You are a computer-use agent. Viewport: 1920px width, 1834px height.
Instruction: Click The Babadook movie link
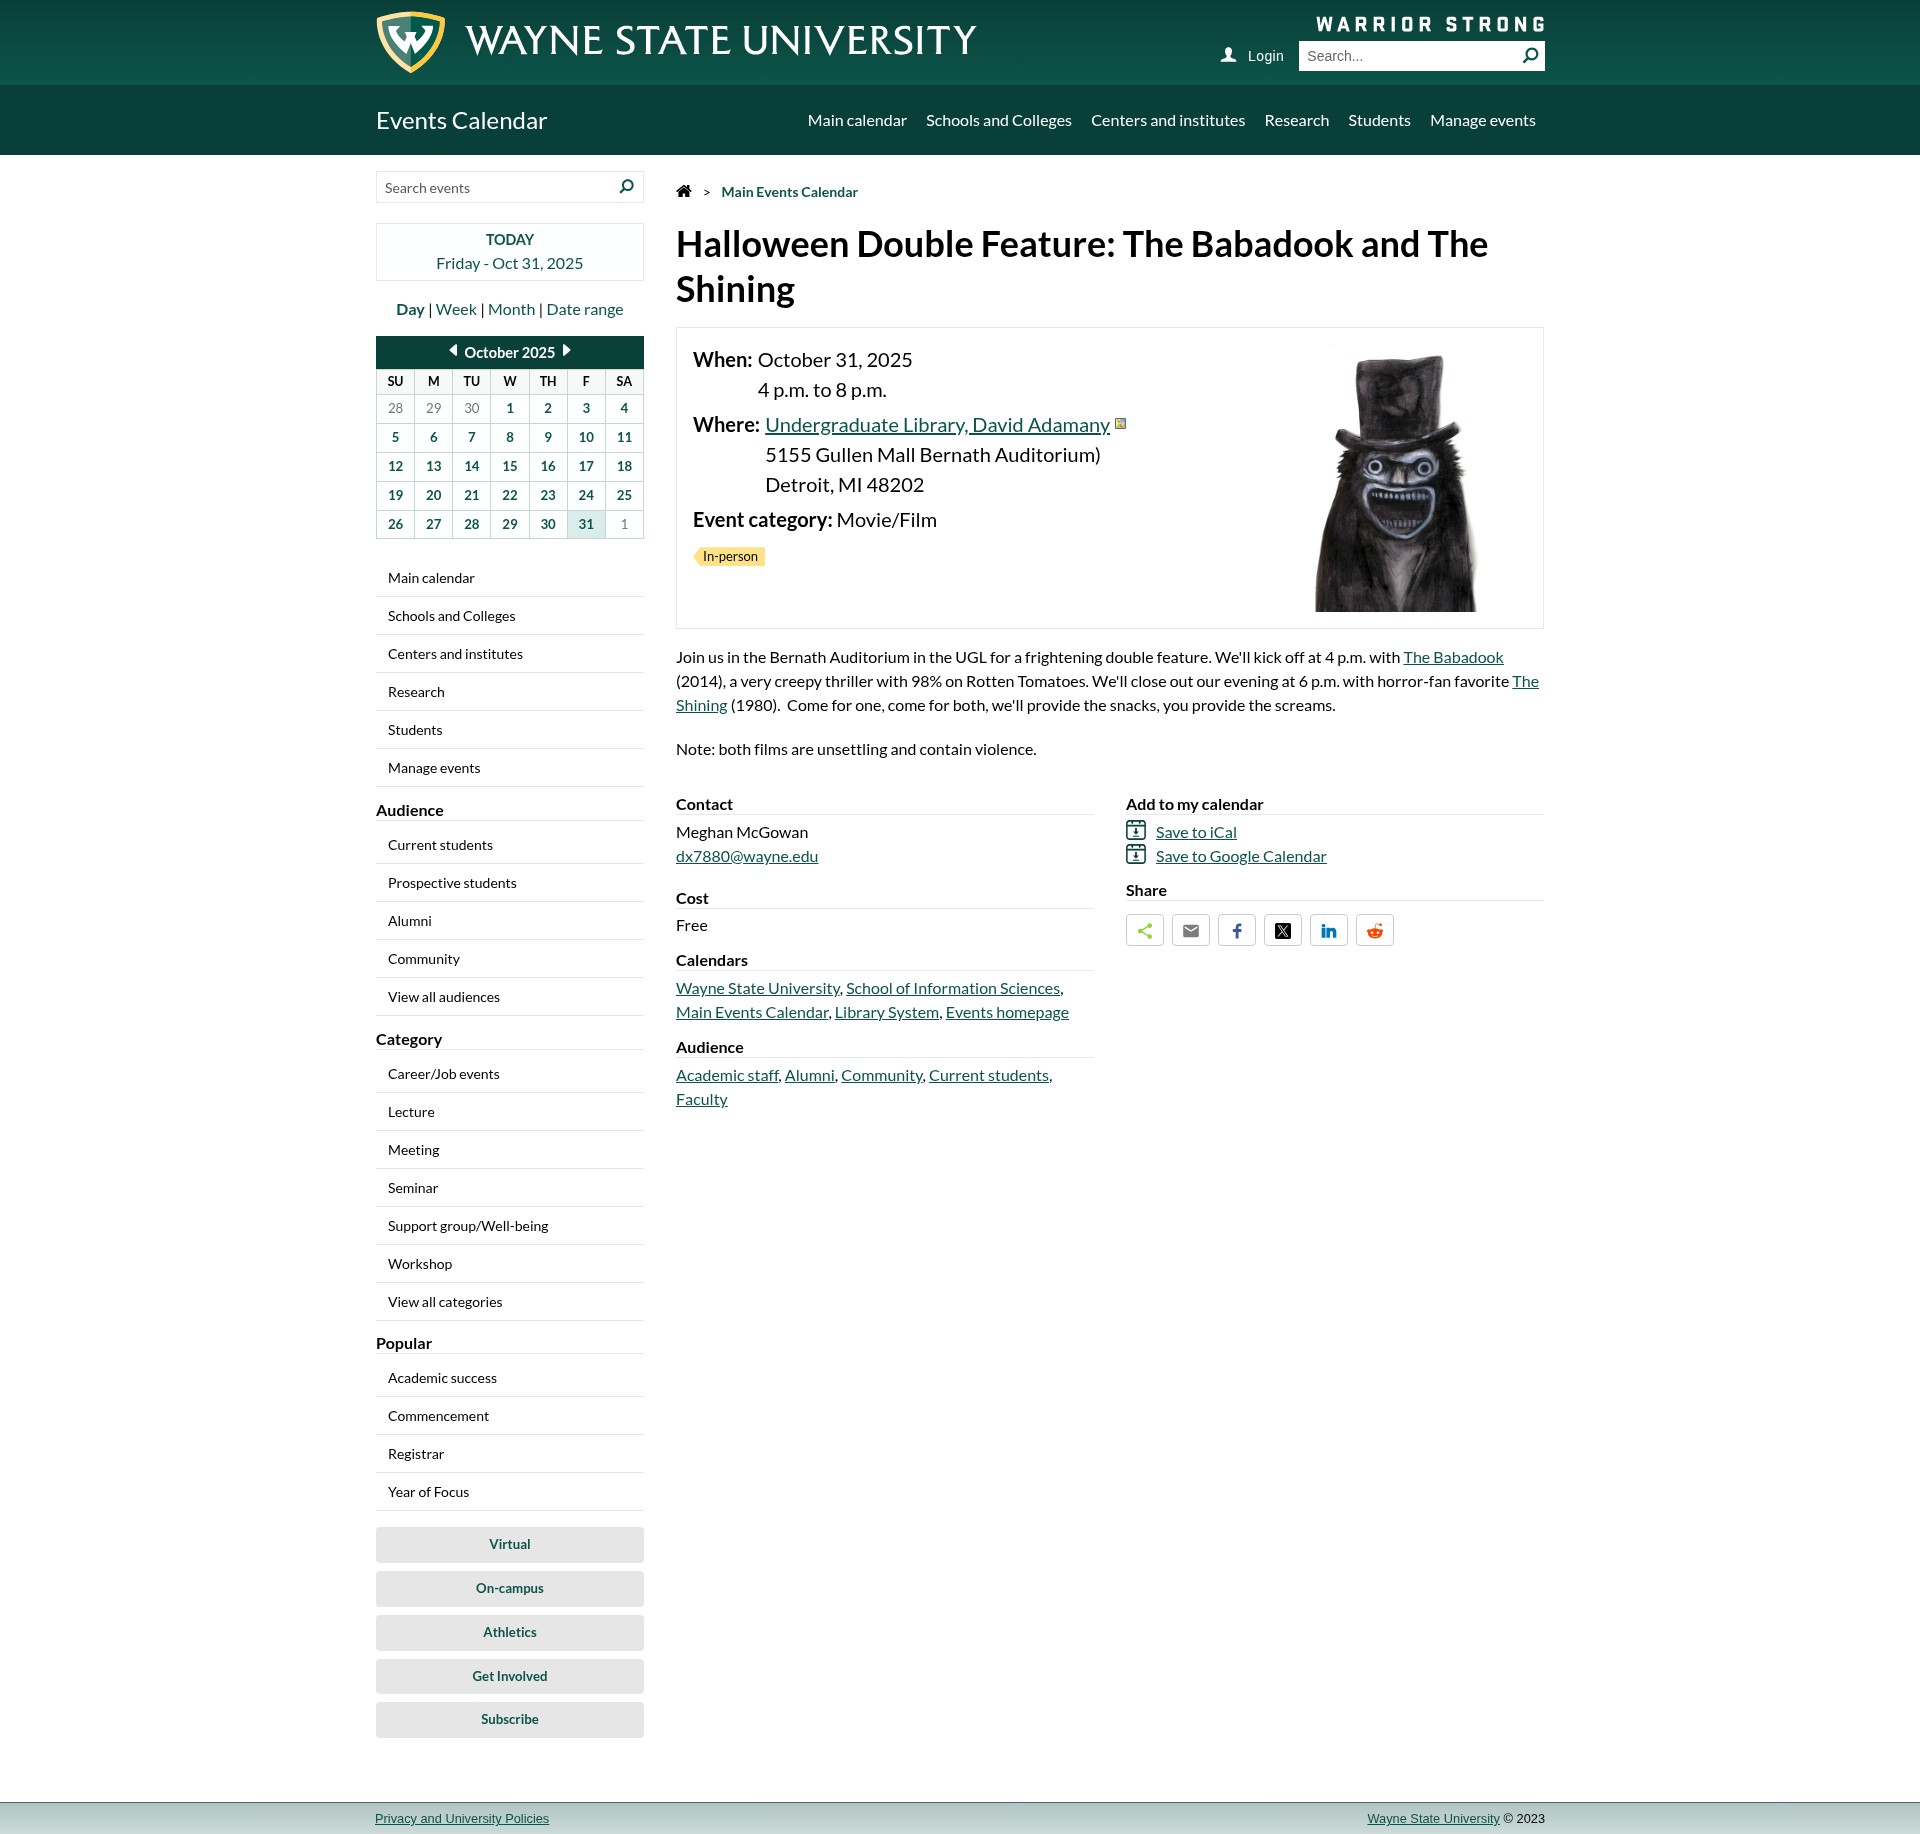pyautogui.click(x=1453, y=657)
